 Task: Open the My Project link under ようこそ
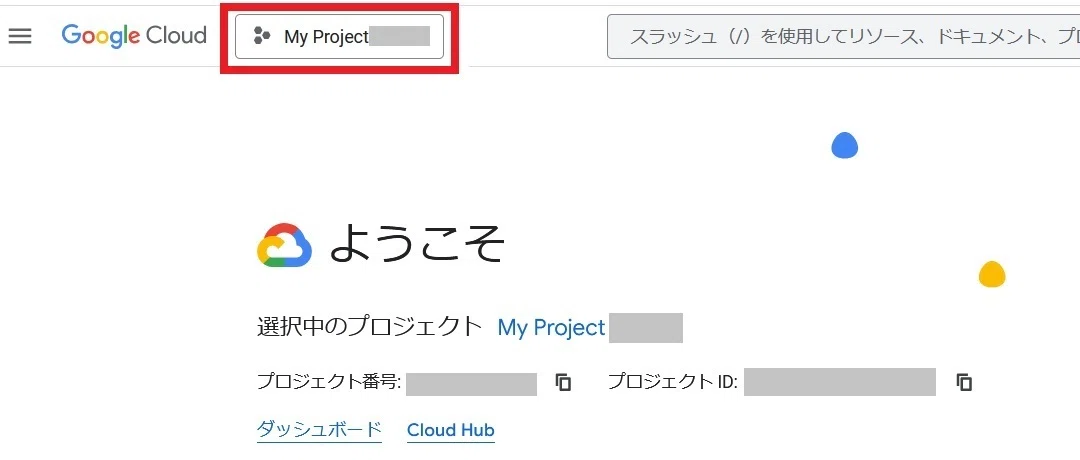[551, 327]
